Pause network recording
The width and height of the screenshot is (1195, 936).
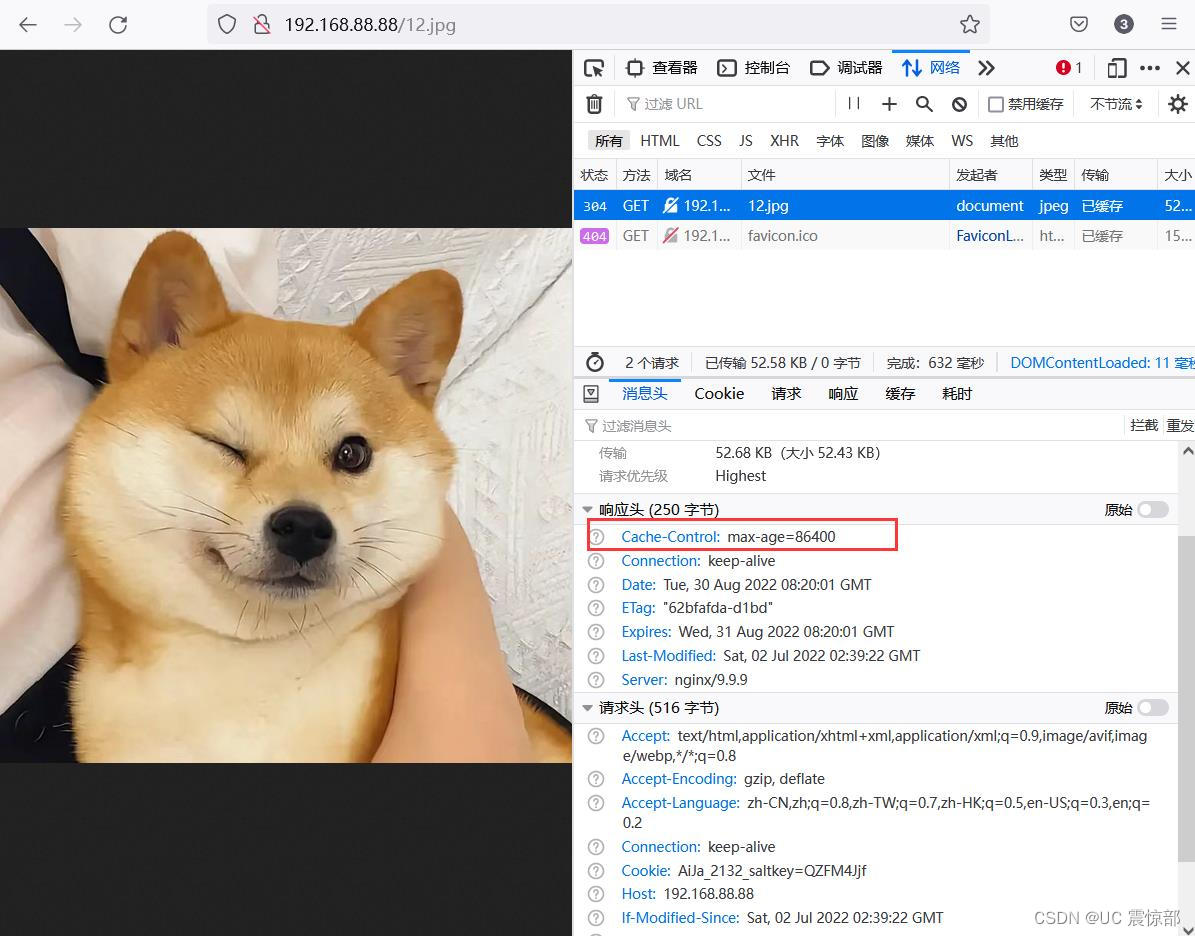click(x=854, y=104)
